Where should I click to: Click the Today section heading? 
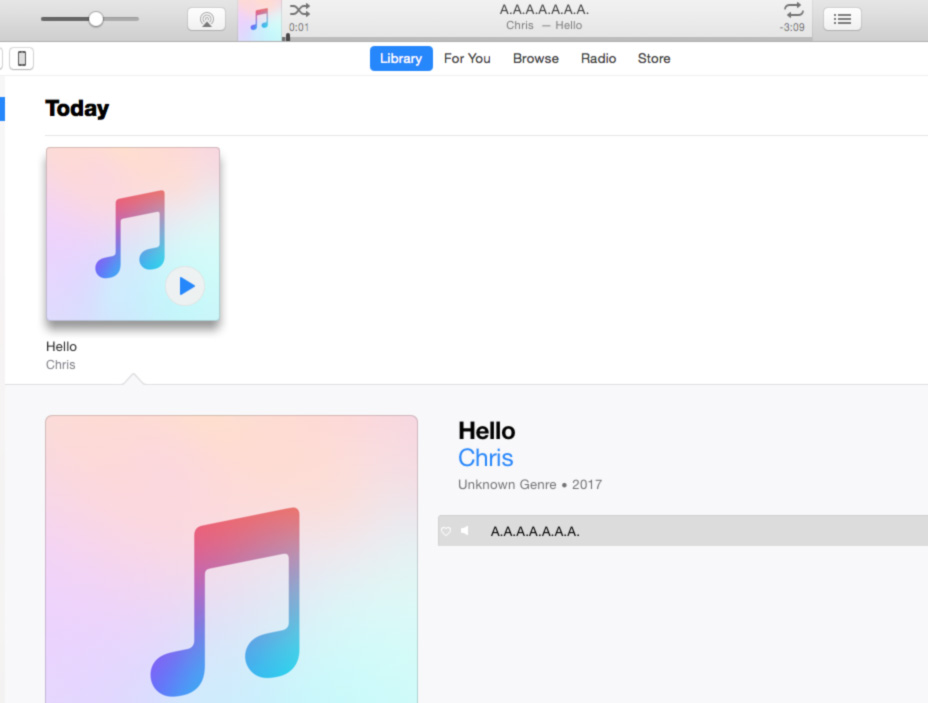(77, 108)
